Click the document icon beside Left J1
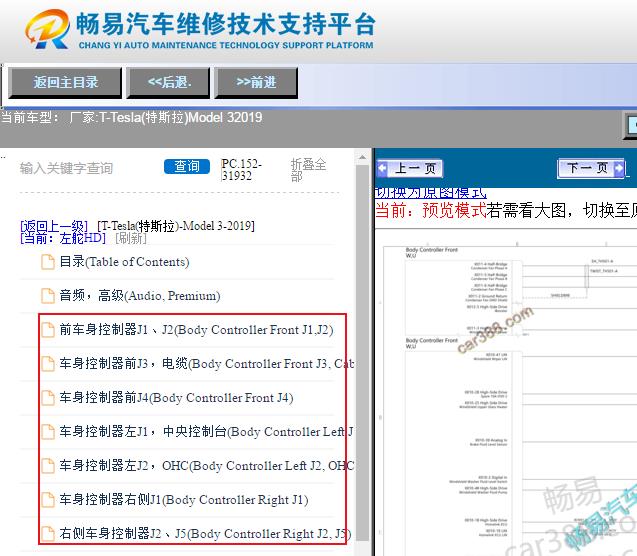 click(48, 431)
